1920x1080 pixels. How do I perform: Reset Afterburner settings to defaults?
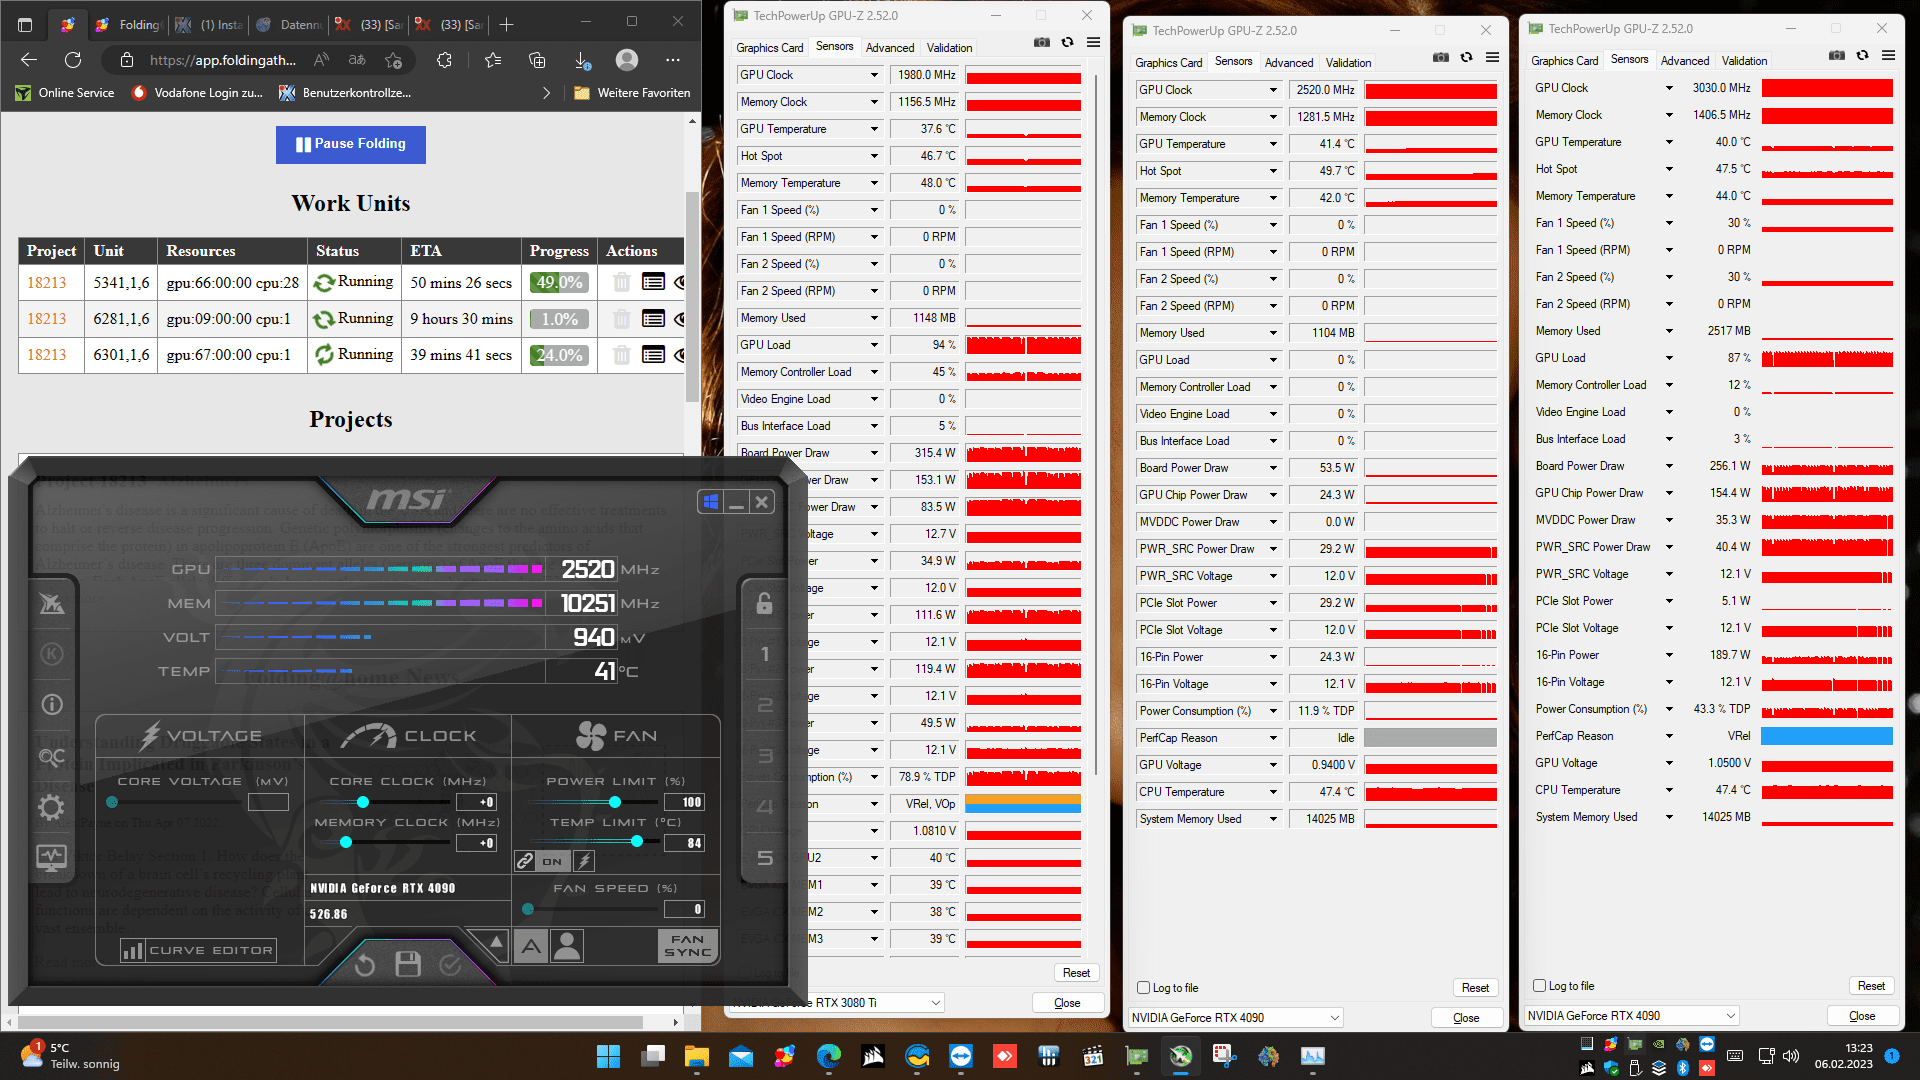coord(365,964)
